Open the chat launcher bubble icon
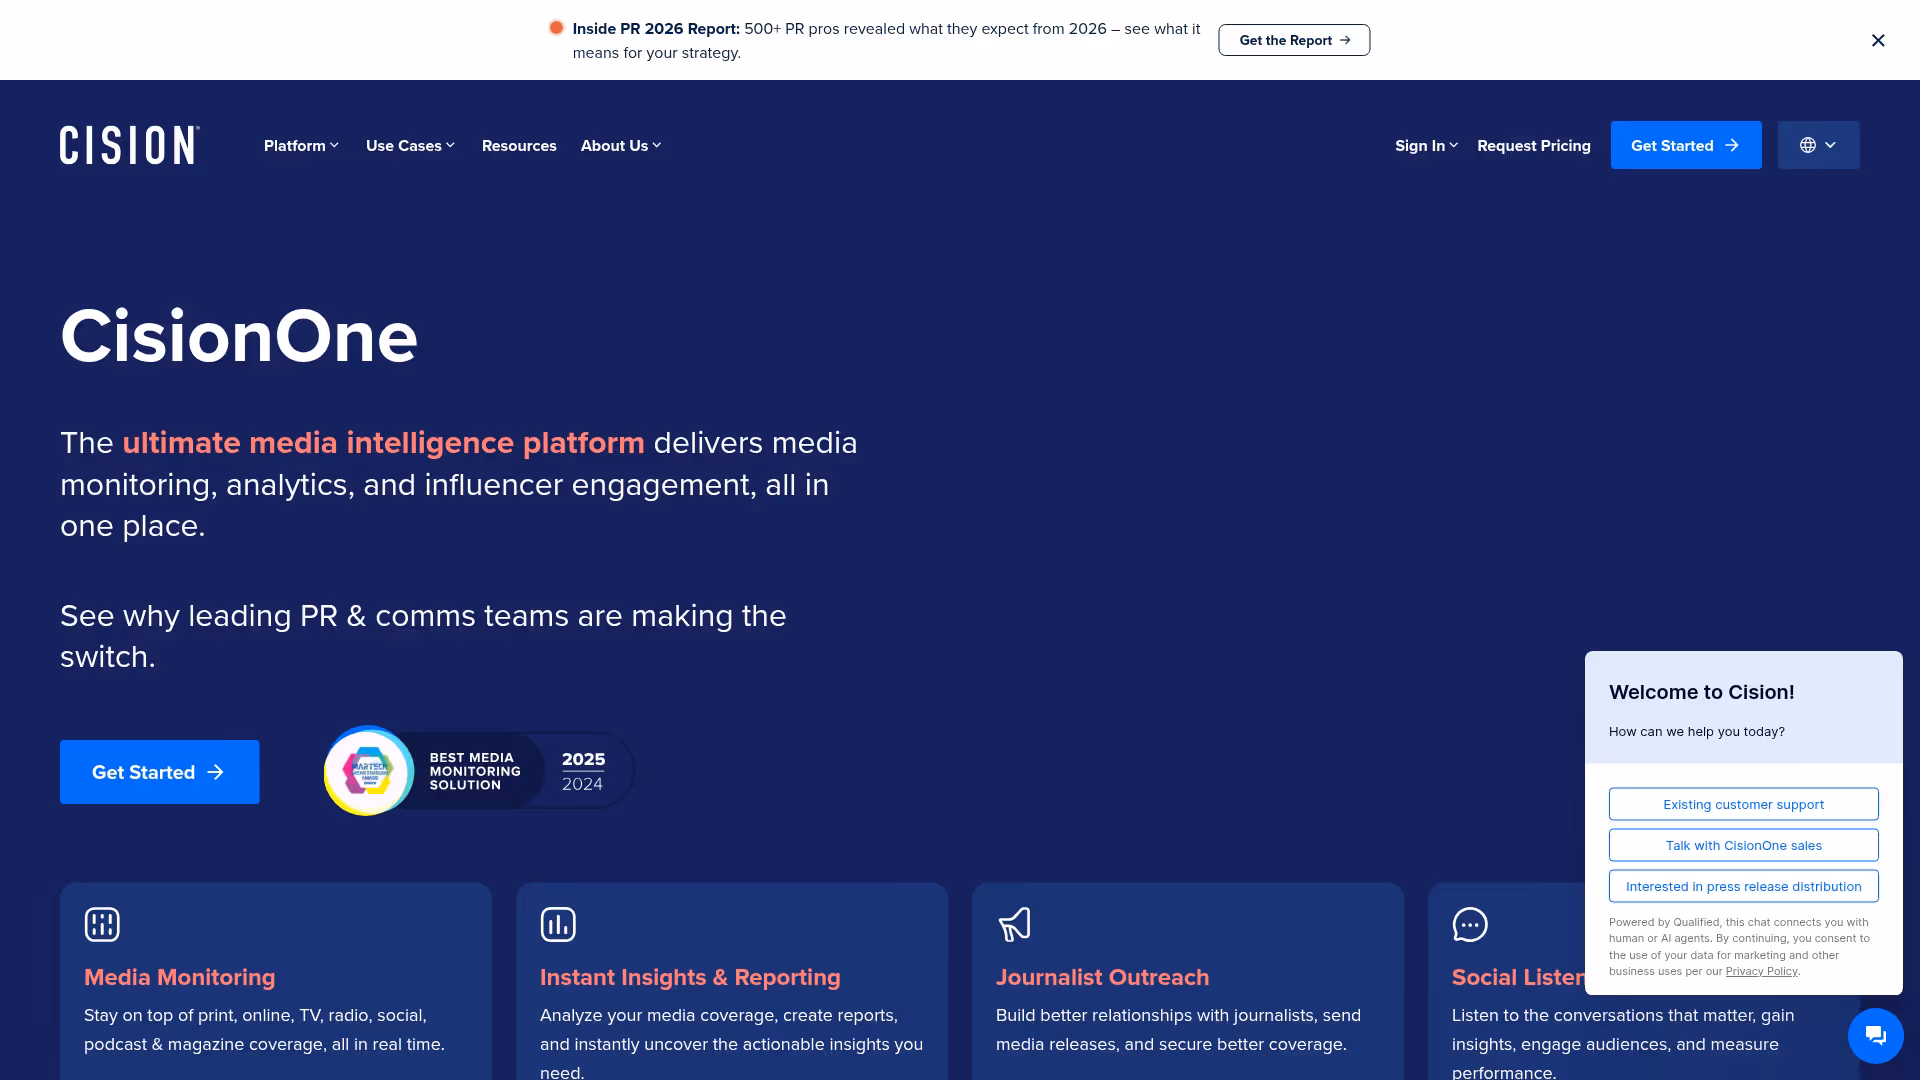This screenshot has width=1920, height=1080. coord(1875,1036)
